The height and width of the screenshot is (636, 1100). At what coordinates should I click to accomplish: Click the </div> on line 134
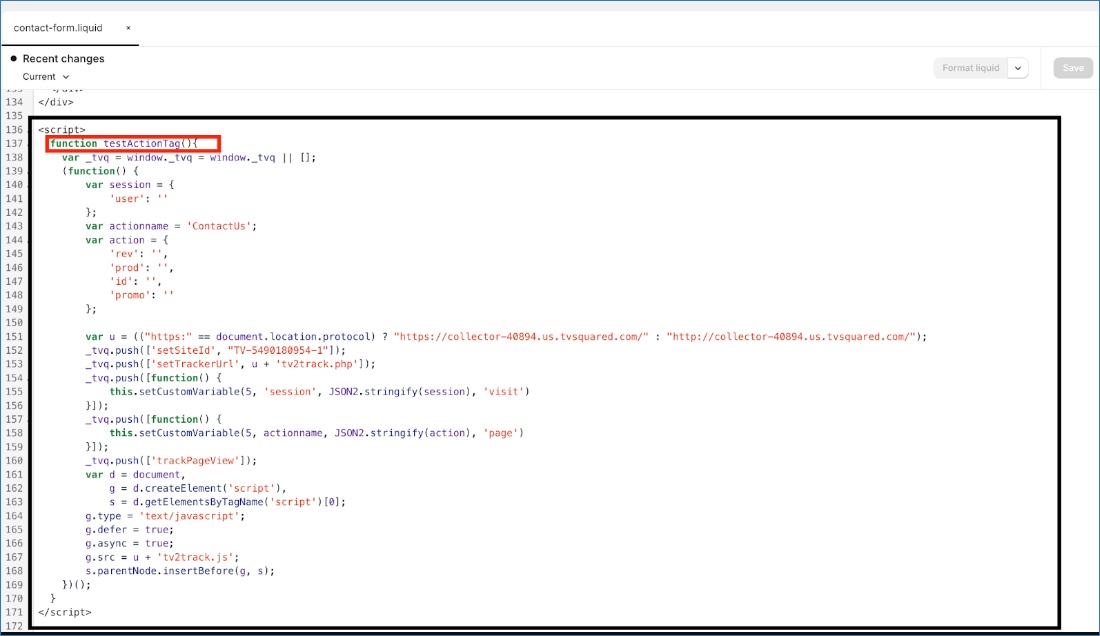(x=55, y=102)
